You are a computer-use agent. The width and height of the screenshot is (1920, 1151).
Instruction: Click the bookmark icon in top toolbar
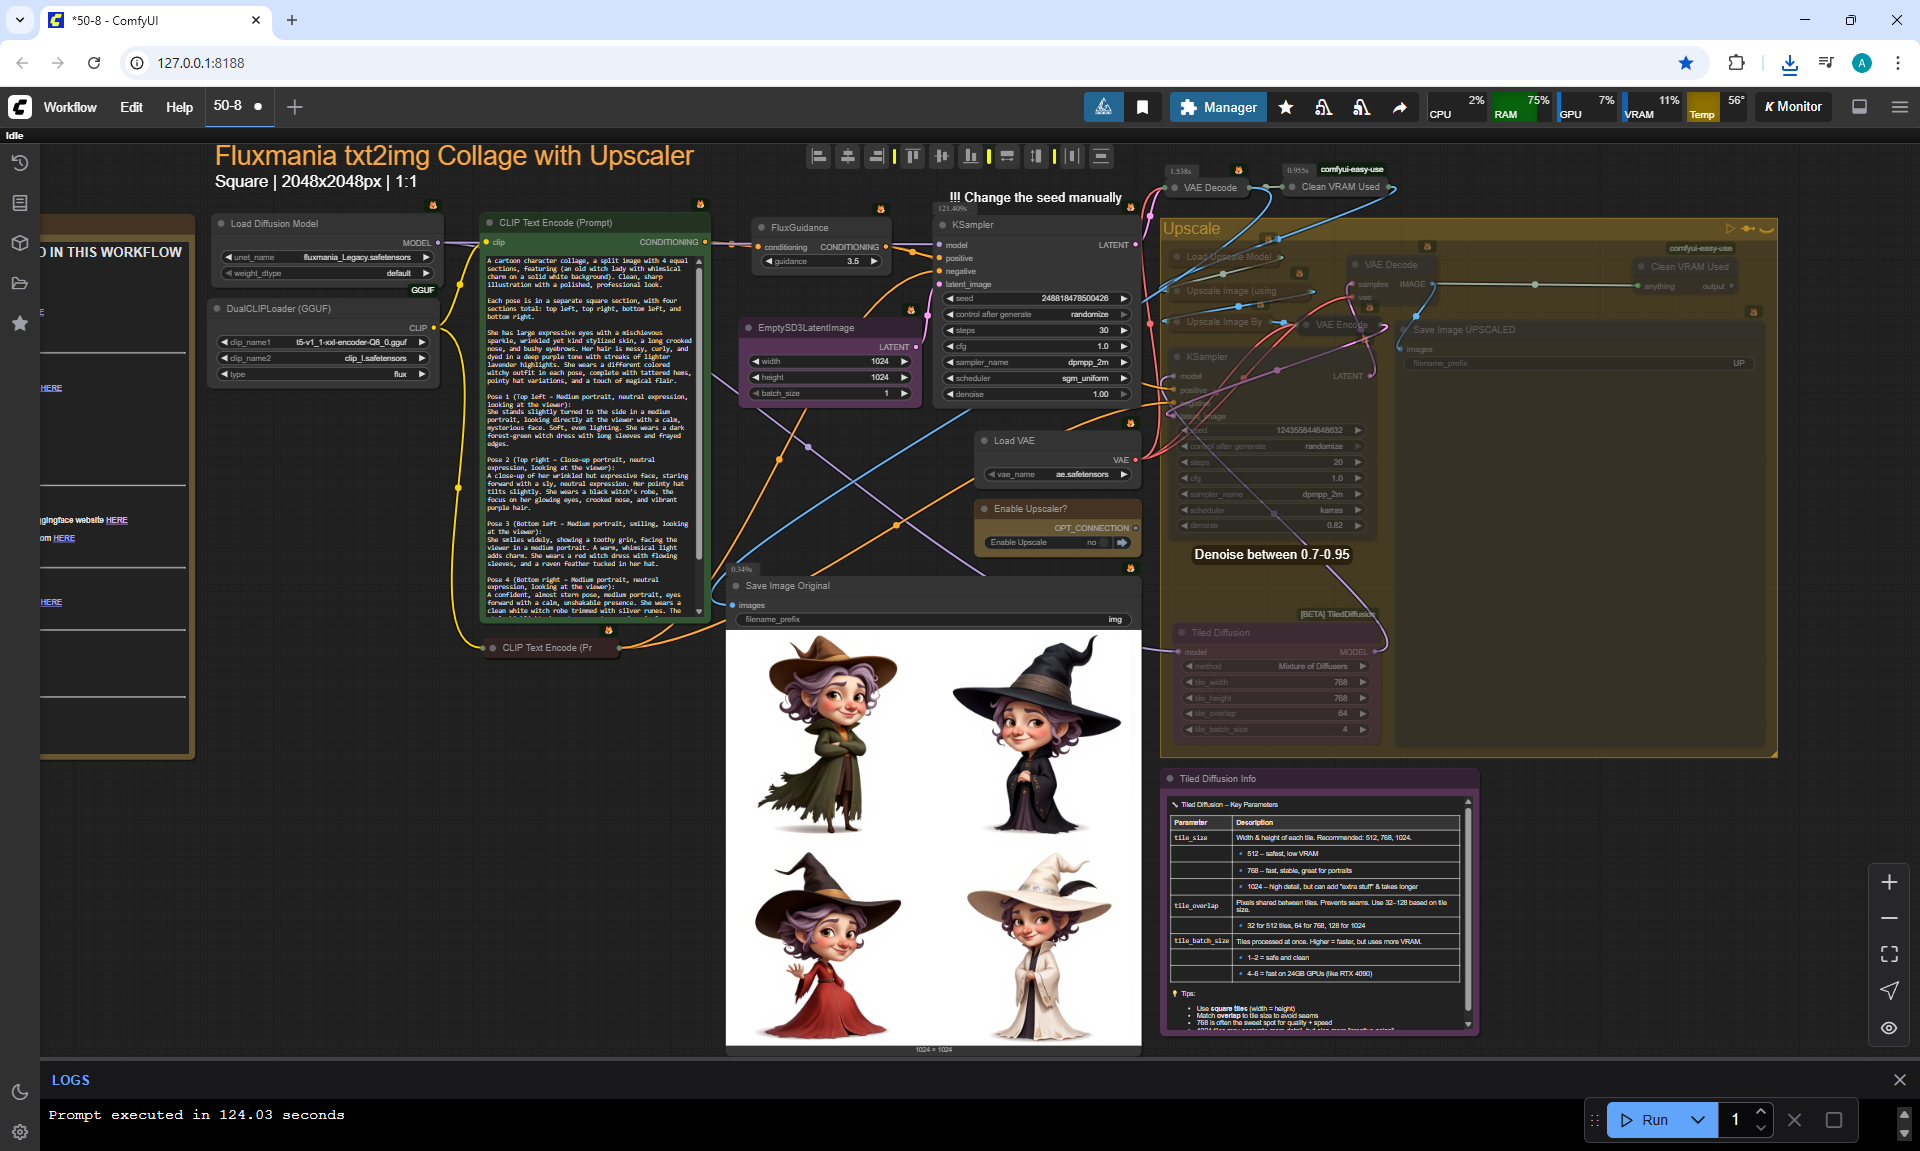(1142, 107)
